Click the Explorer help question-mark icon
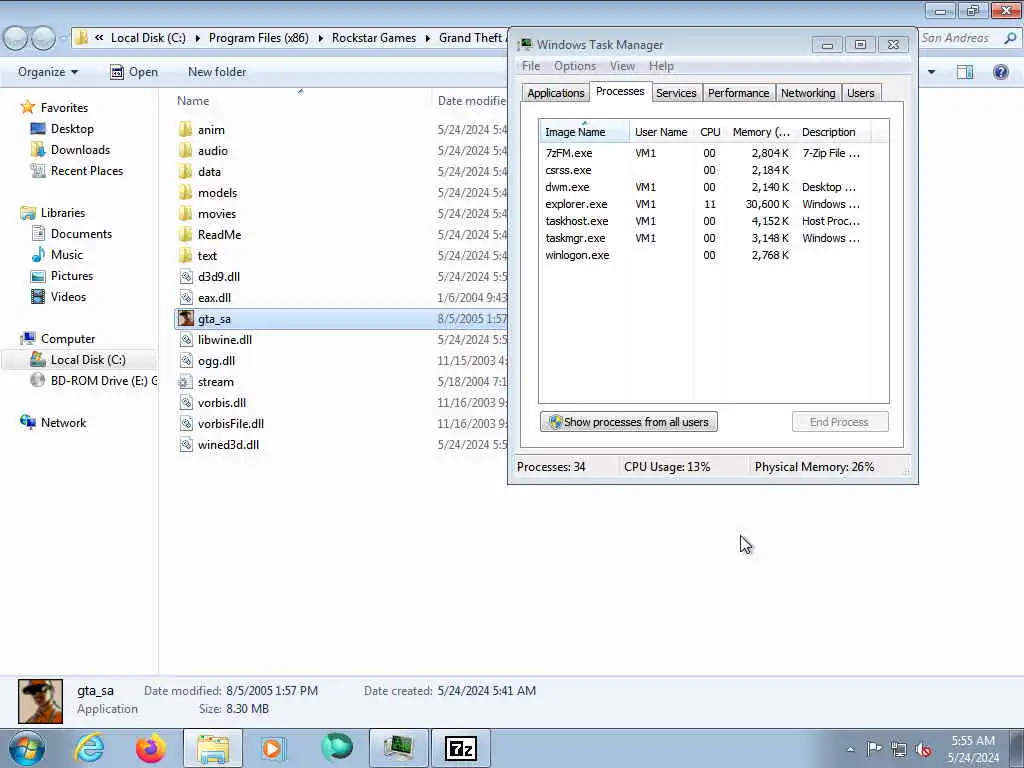The image size is (1024, 768). click(x=1000, y=72)
